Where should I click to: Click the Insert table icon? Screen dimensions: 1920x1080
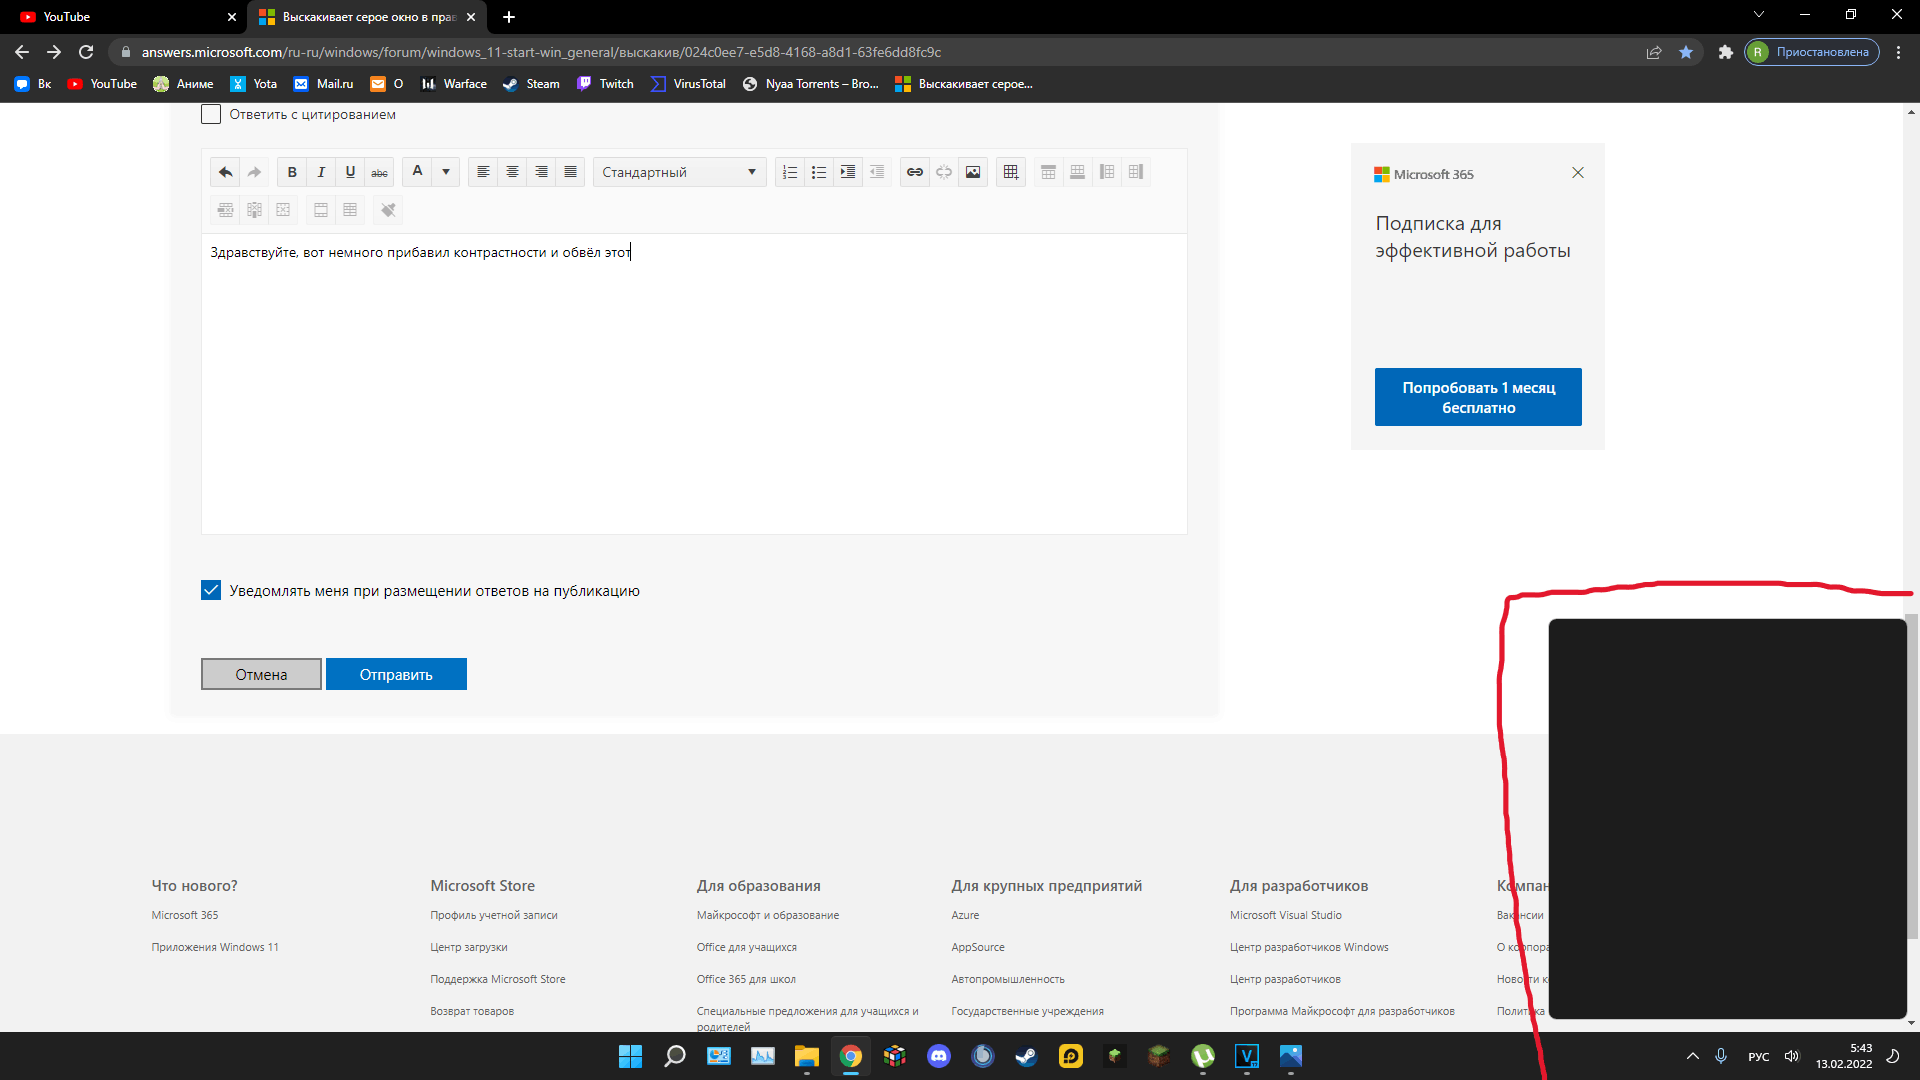1010,171
